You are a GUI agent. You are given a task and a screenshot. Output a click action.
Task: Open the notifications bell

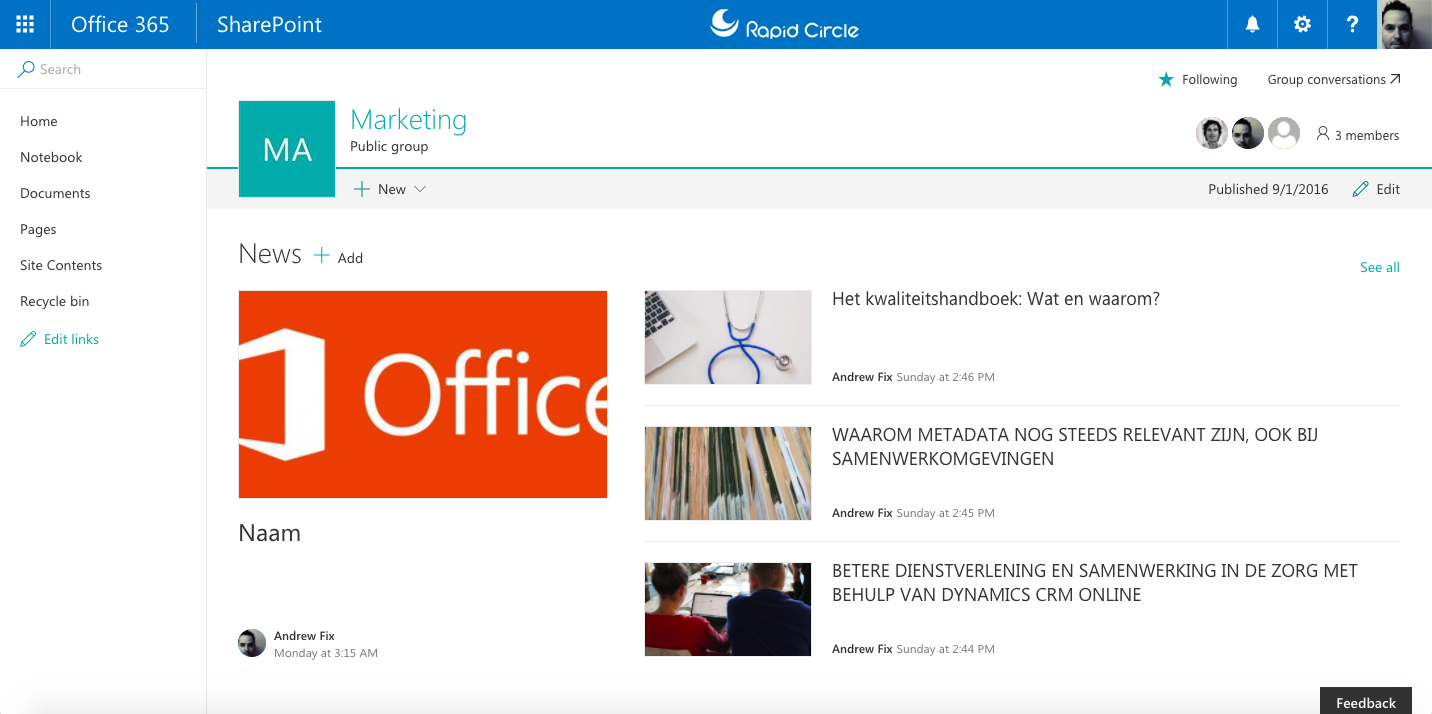coord(1252,24)
